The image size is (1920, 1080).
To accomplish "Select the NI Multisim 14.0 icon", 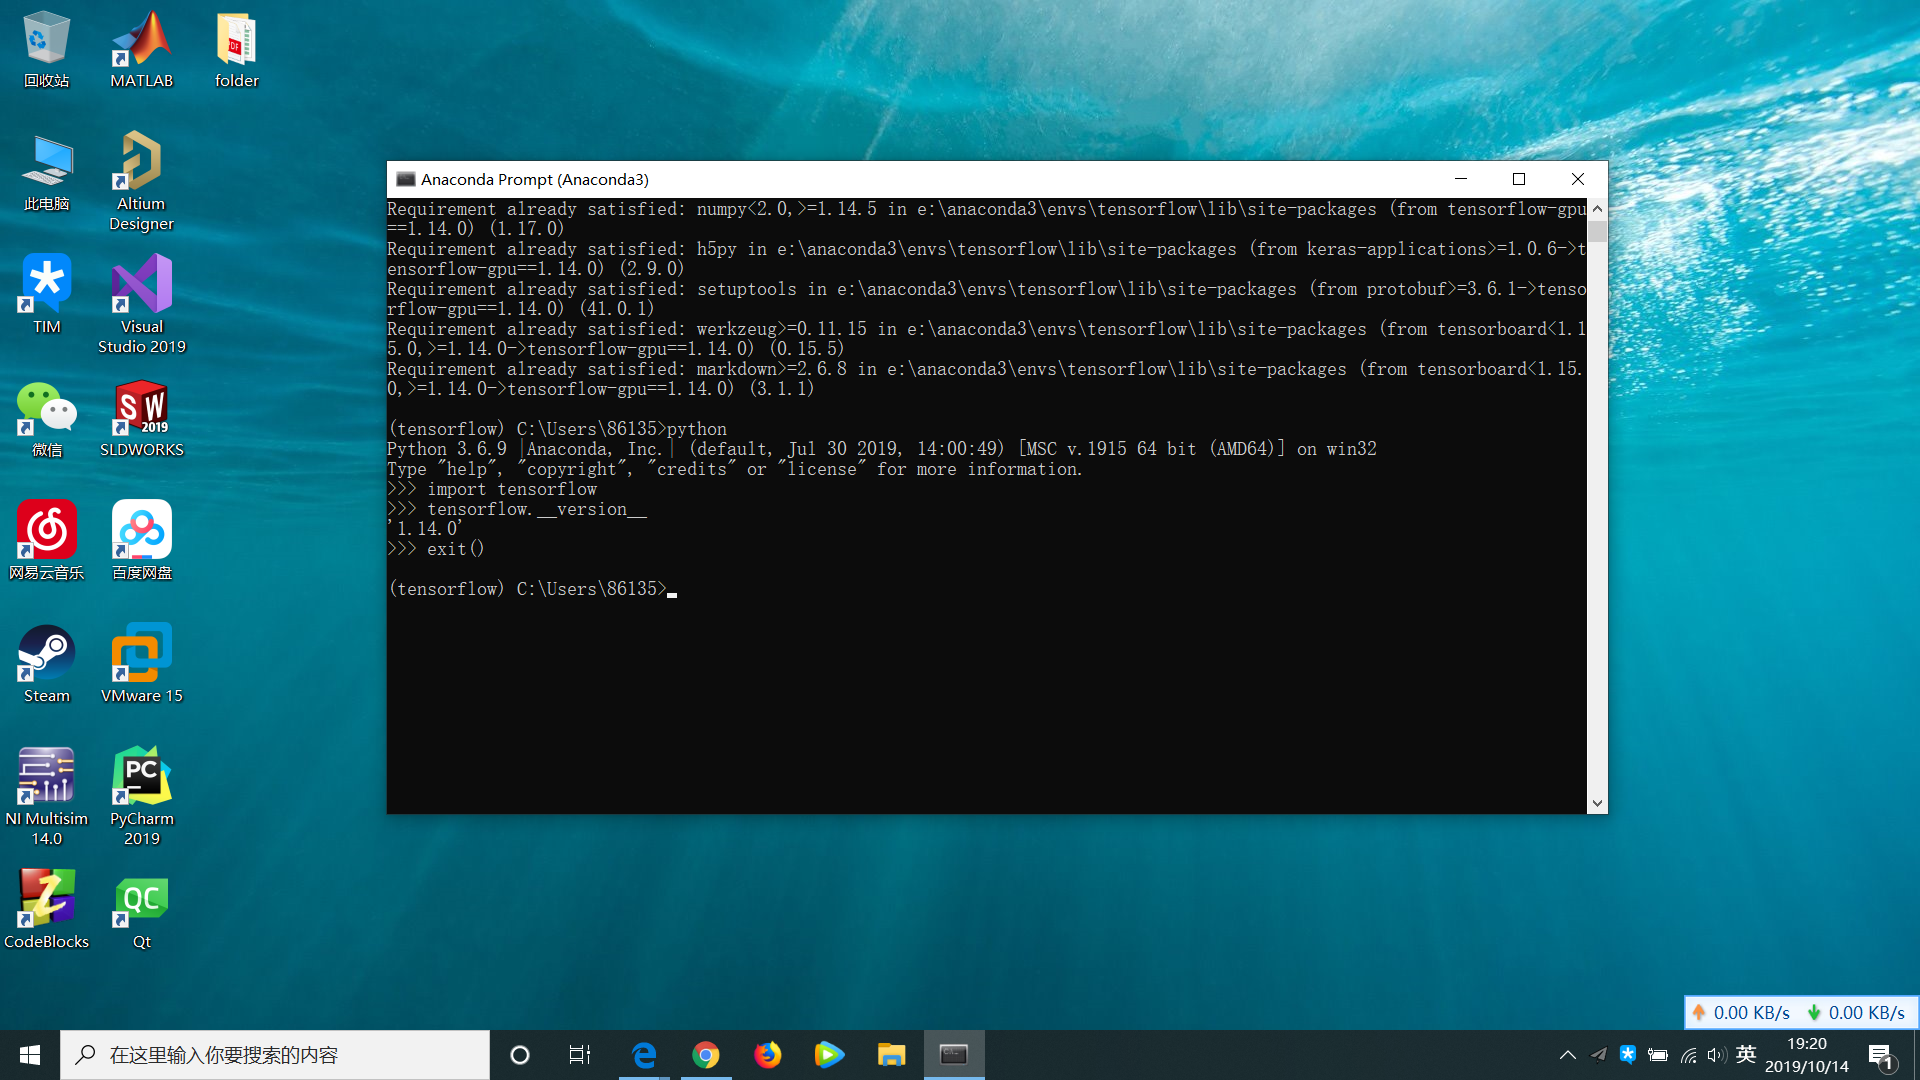I will tap(46, 777).
